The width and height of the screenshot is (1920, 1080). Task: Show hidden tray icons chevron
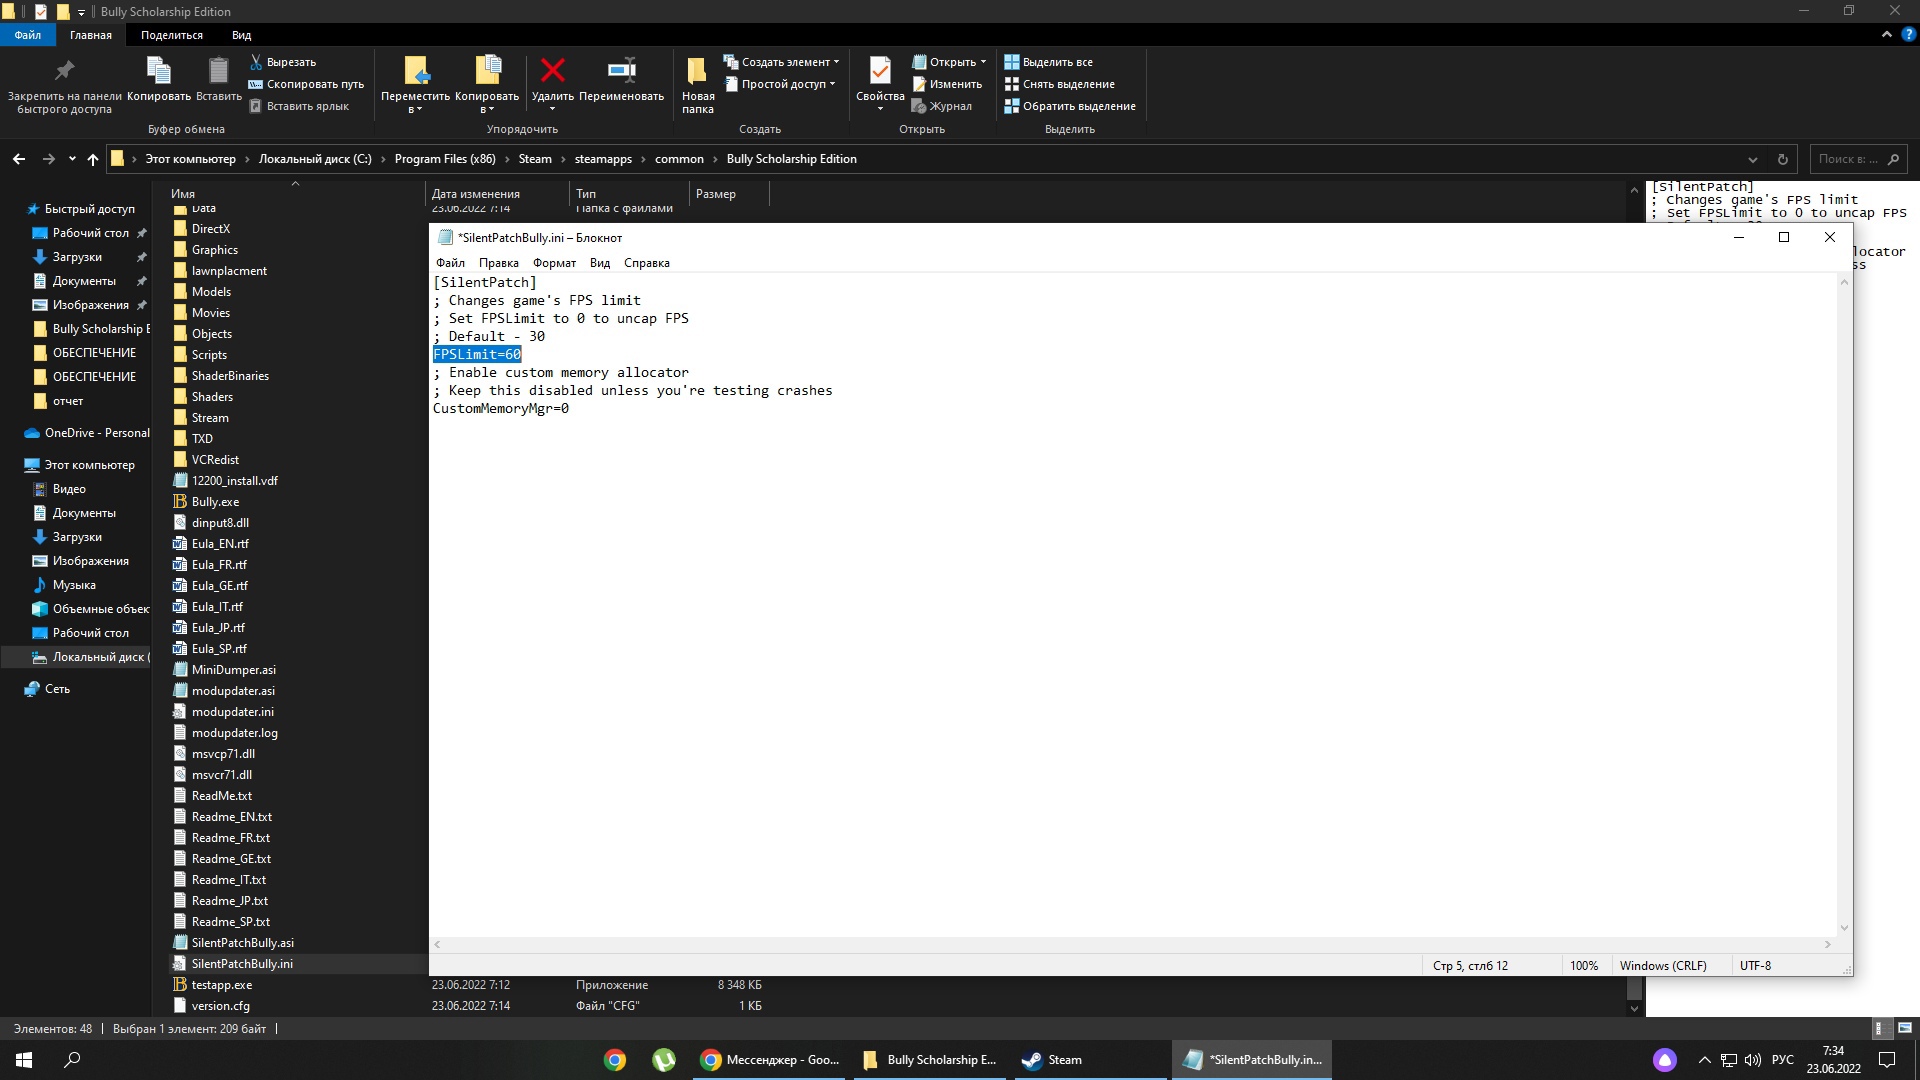1704,1060
